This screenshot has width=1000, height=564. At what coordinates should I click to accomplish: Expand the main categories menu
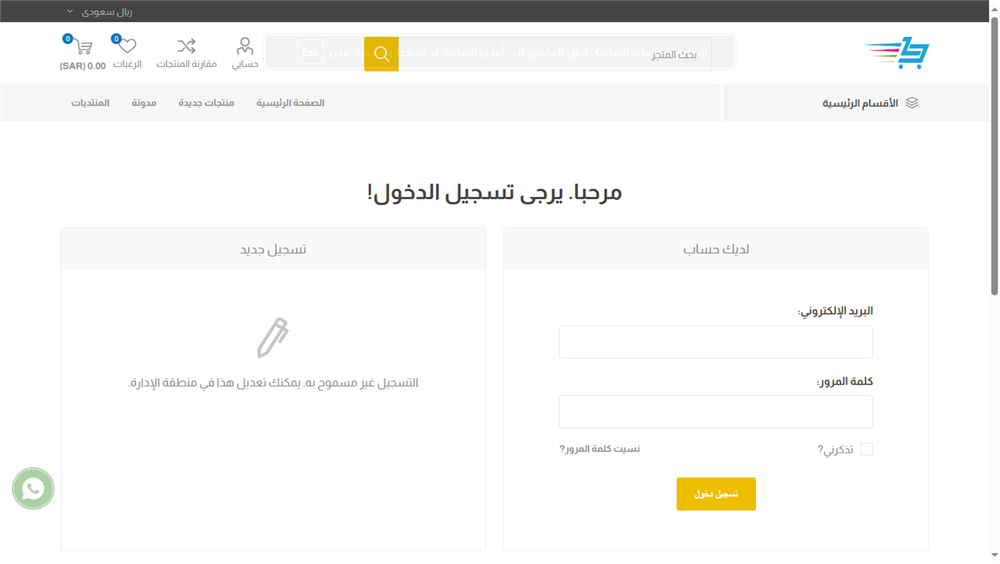pos(860,103)
